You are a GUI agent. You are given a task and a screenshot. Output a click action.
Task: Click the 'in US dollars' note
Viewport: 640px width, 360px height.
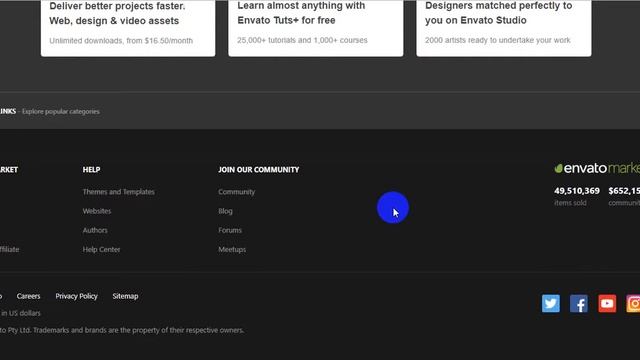coord(20,313)
